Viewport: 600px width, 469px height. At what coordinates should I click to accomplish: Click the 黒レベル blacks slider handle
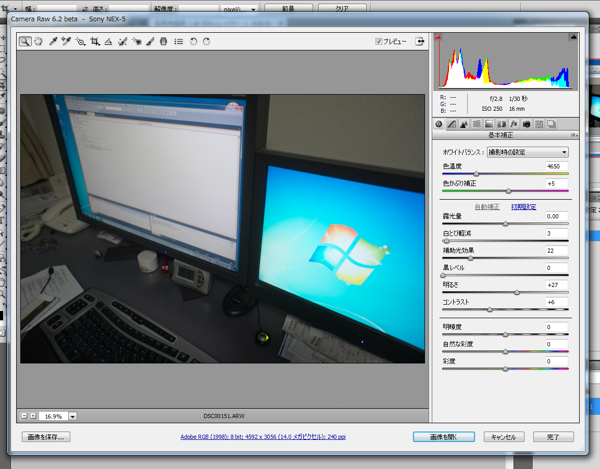pyautogui.click(x=443, y=275)
